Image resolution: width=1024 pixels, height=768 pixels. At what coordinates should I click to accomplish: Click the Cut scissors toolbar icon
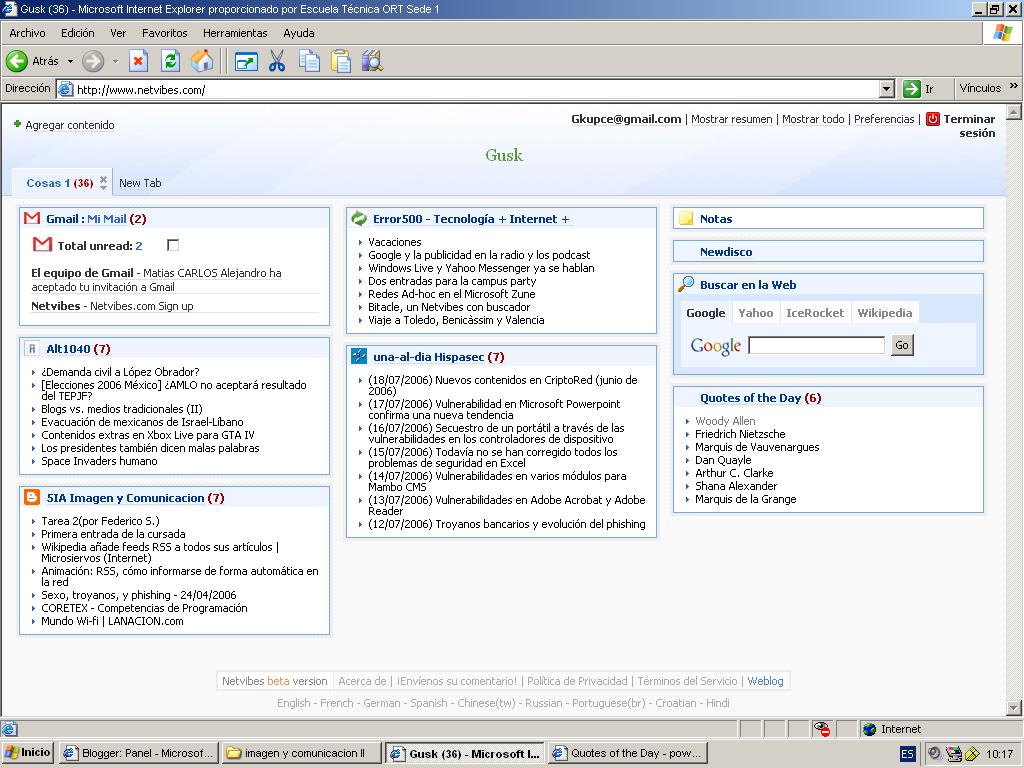tap(277, 61)
